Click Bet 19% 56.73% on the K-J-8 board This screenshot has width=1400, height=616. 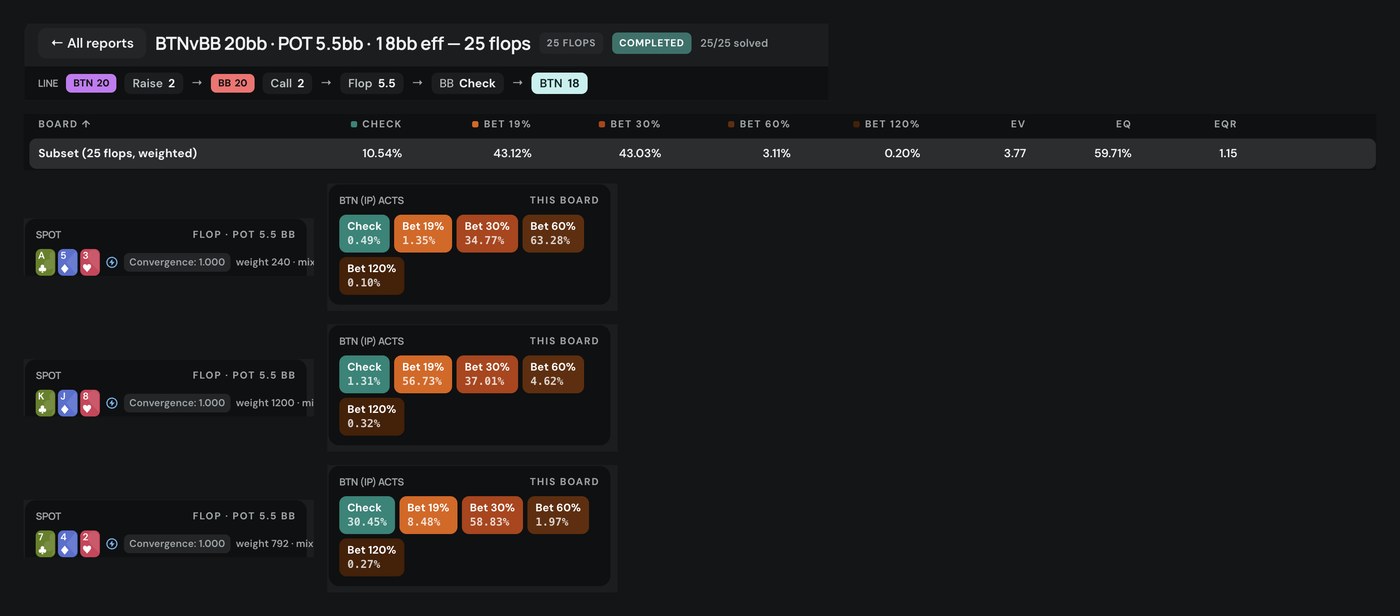pyautogui.click(x=423, y=374)
